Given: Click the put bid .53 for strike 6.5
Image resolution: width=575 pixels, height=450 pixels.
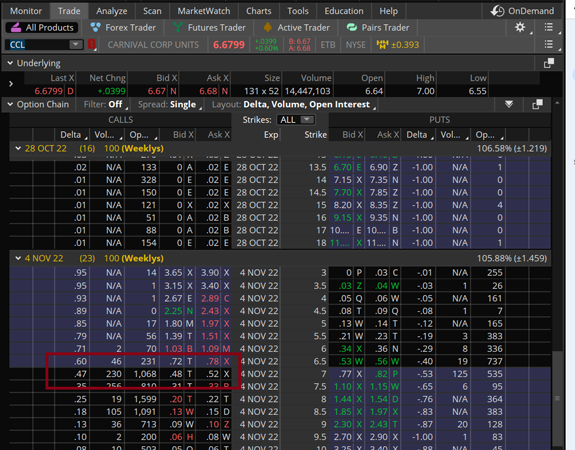Looking at the screenshot, I should [345, 362].
